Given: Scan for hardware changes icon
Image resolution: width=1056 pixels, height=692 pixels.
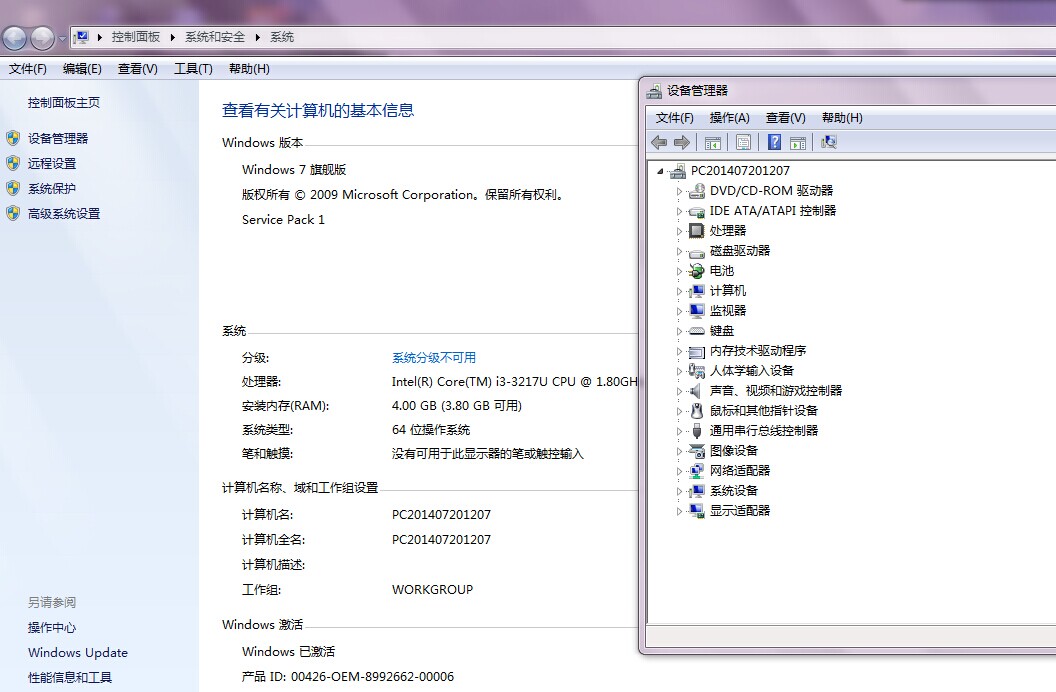Looking at the screenshot, I should pyautogui.click(x=828, y=142).
